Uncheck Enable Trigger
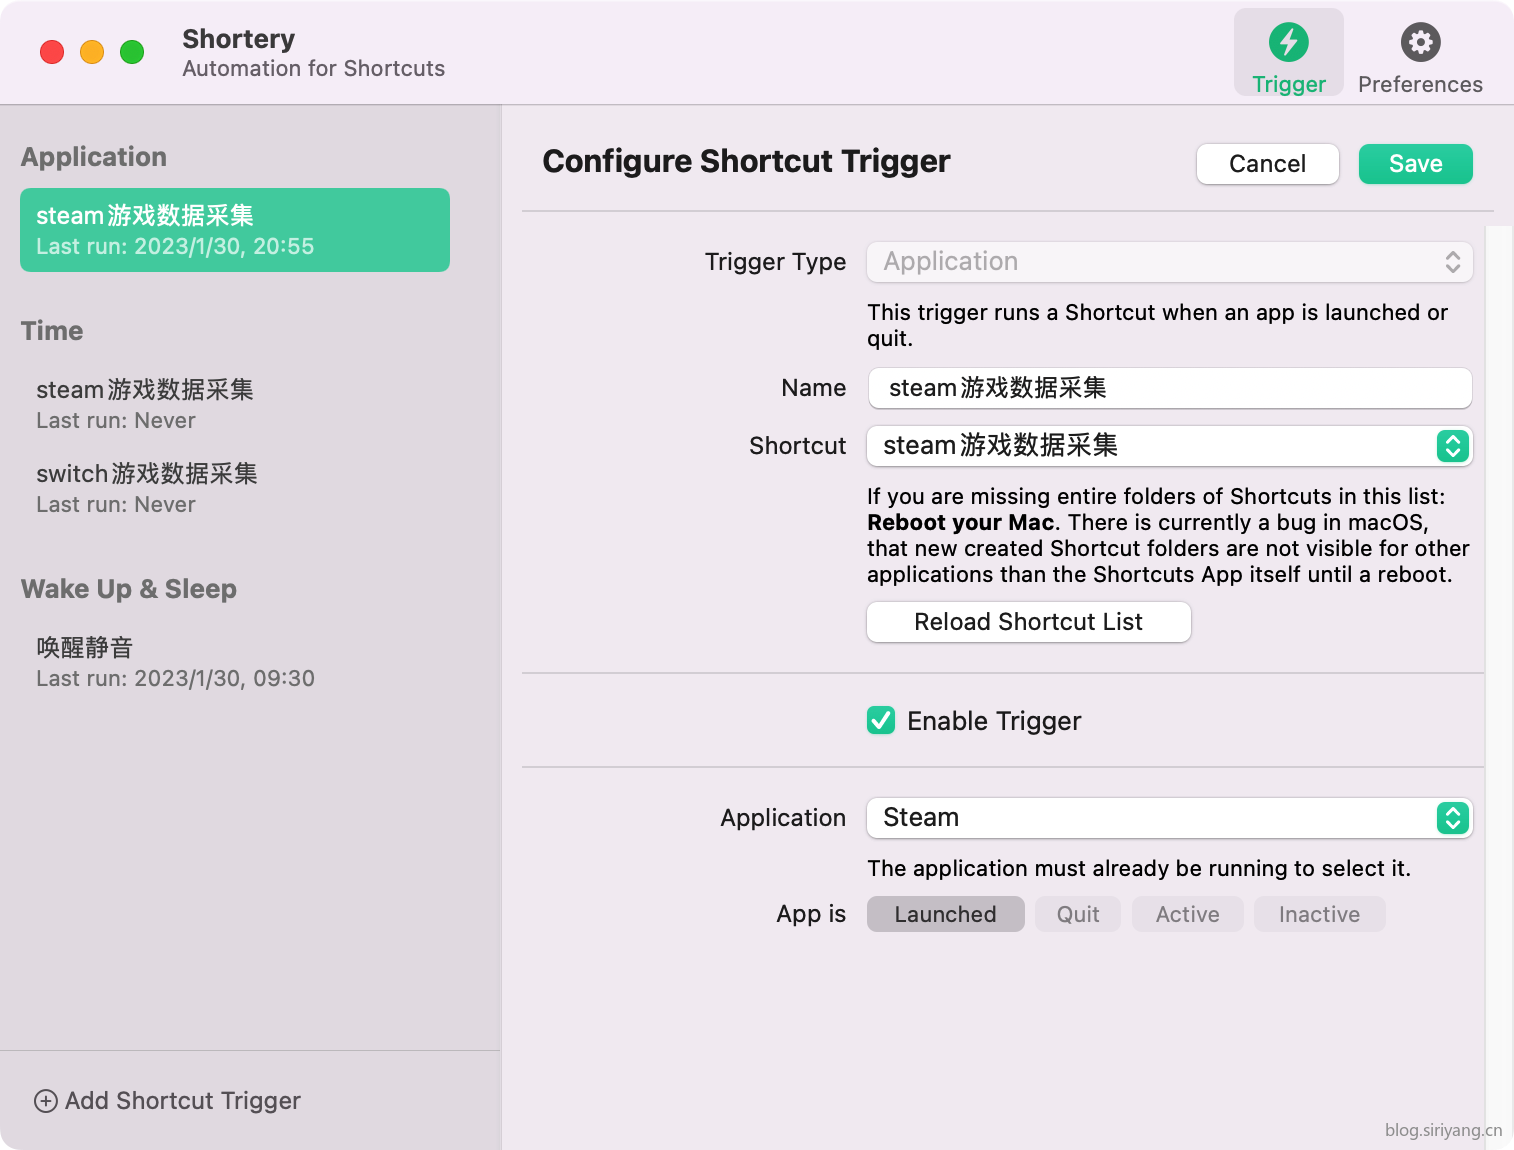This screenshot has height=1150, width=1514. tap(880, 720)
